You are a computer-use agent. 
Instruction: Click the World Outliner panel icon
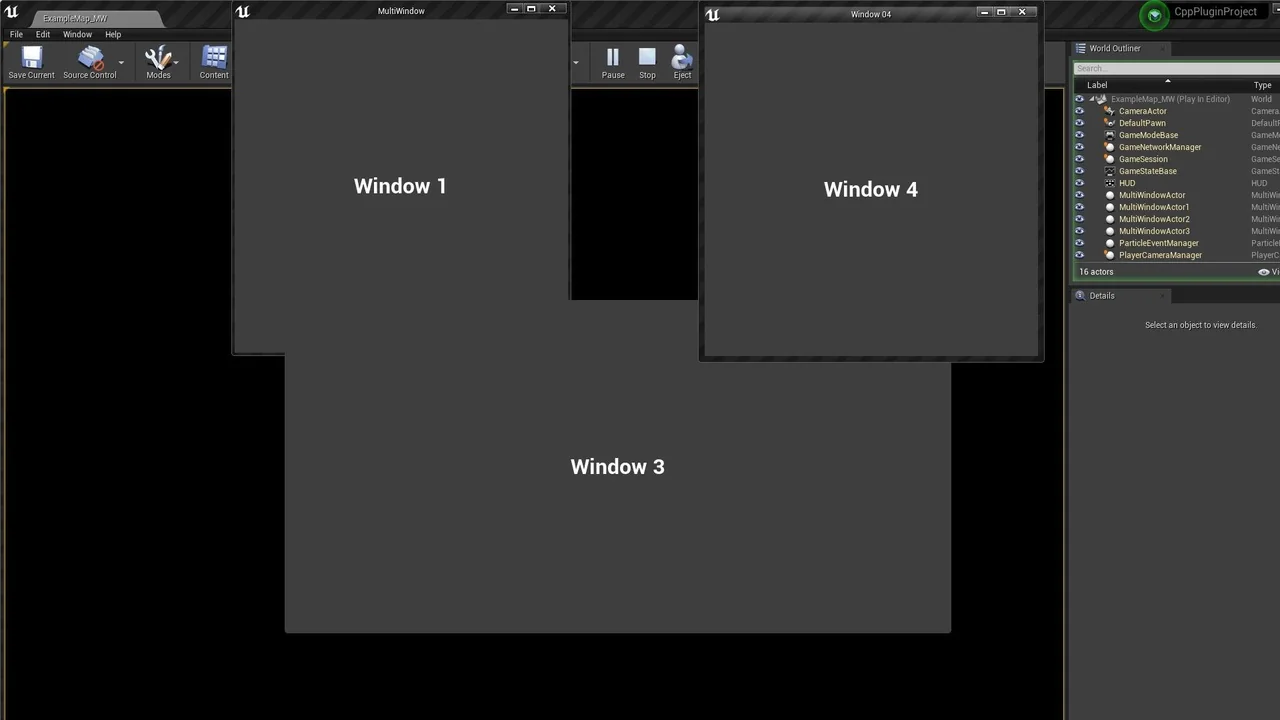point(1078,48)
